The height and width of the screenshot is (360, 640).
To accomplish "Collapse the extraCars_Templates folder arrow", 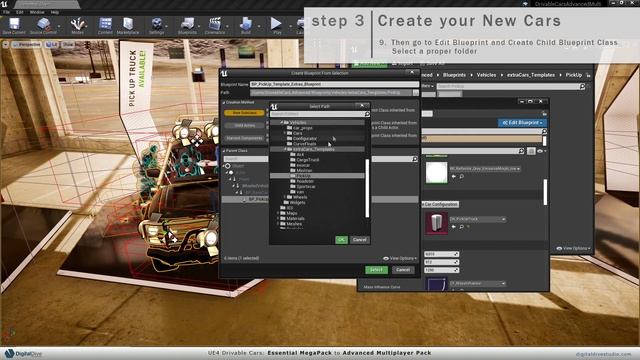I will coord(285,149).
